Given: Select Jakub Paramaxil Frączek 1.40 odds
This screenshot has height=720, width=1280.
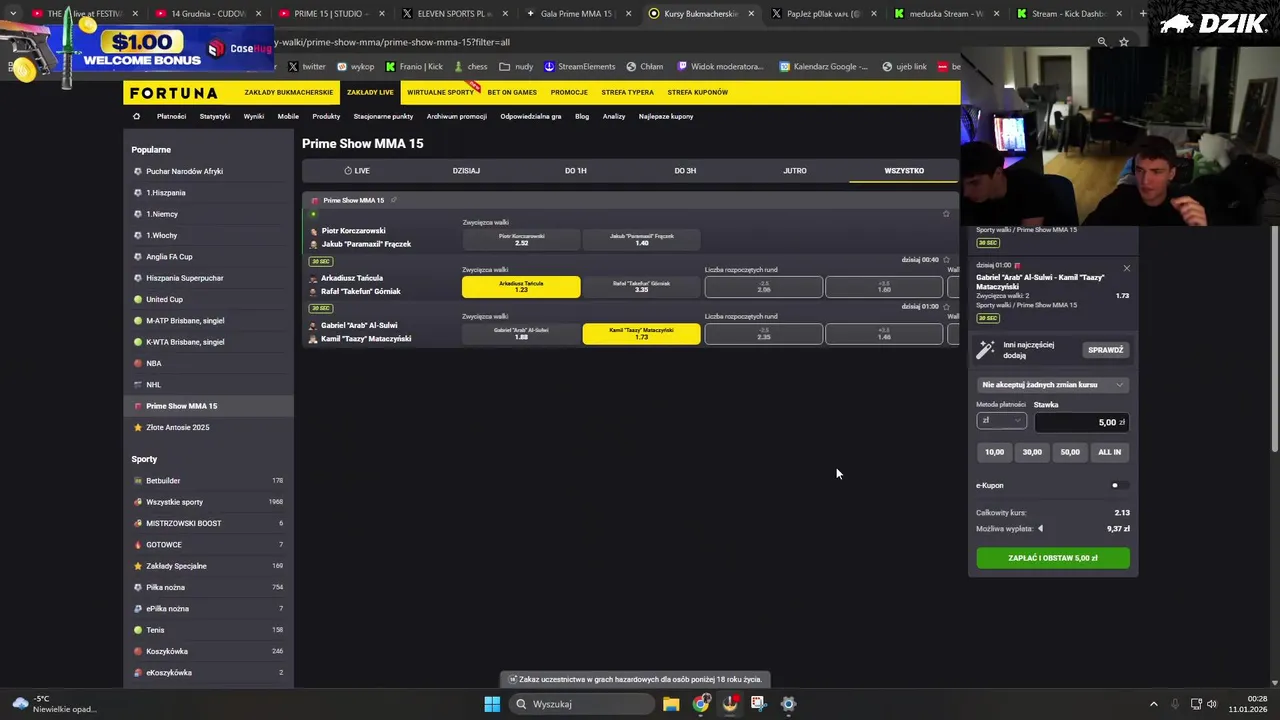Looking at the screenshot, I should [641, 240].
